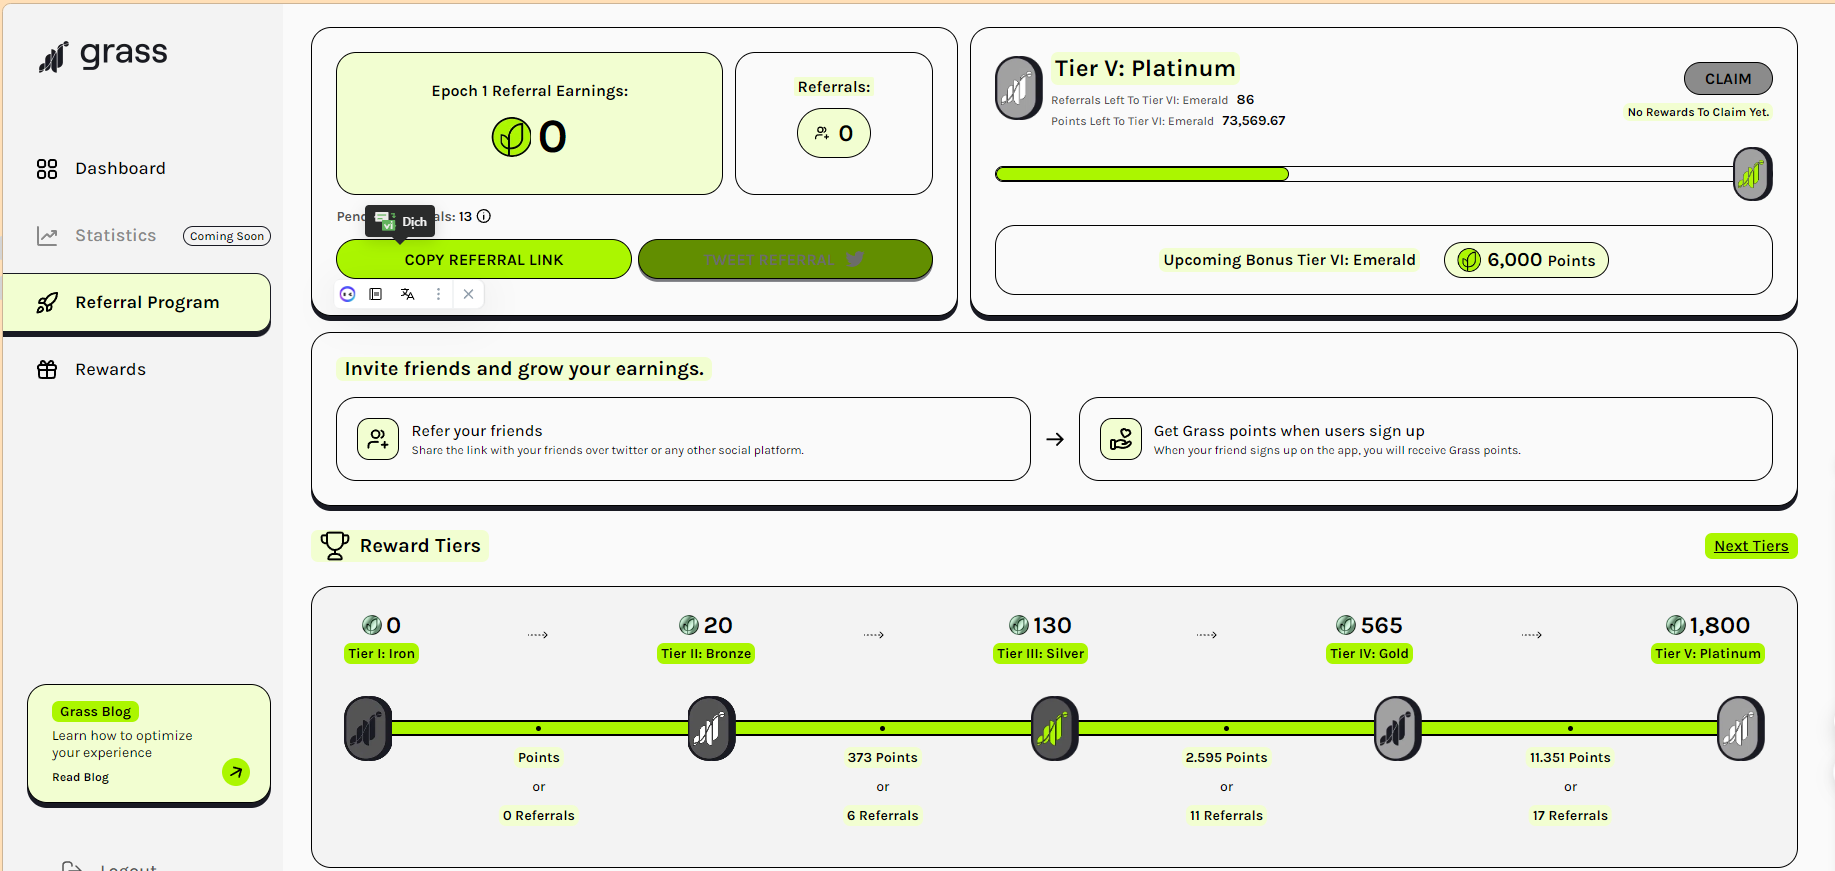The width and height of the screenshot is (1835, 871).
Task: Click the 17 Referrals text
Action: pyautogui.click(x=1570, y=816)
